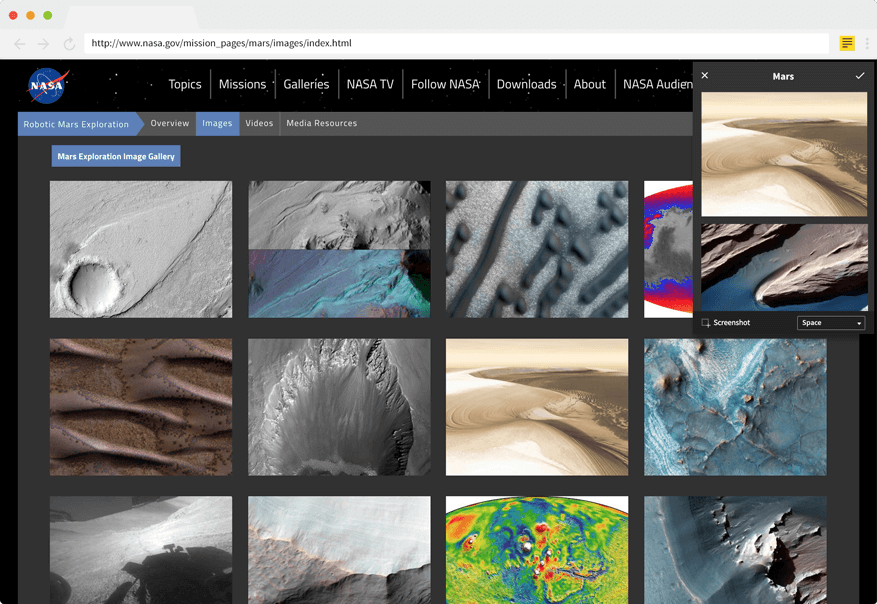Open the crater thumbnail in the gallery
The width and height of the screenshot is (877, 604).
click(140, 249)
